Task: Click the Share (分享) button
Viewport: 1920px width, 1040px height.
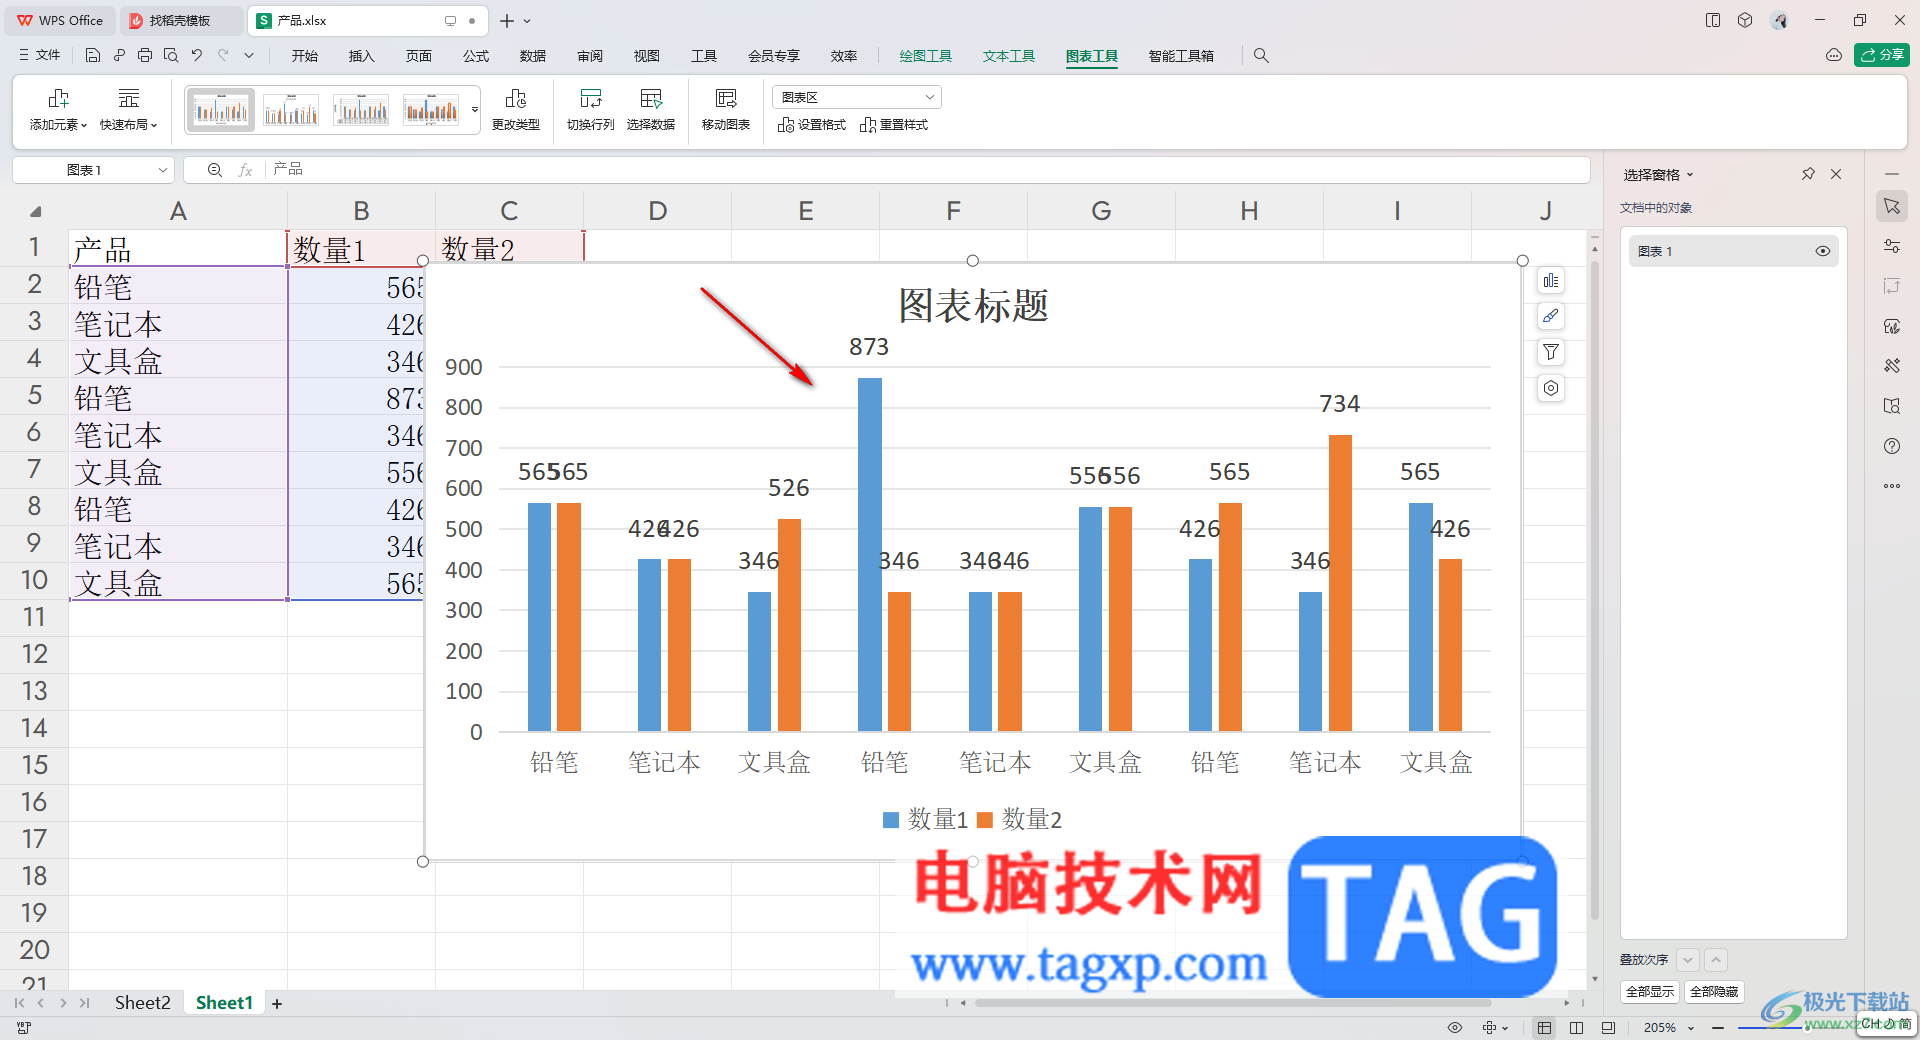Action: tap(1881, 55)
